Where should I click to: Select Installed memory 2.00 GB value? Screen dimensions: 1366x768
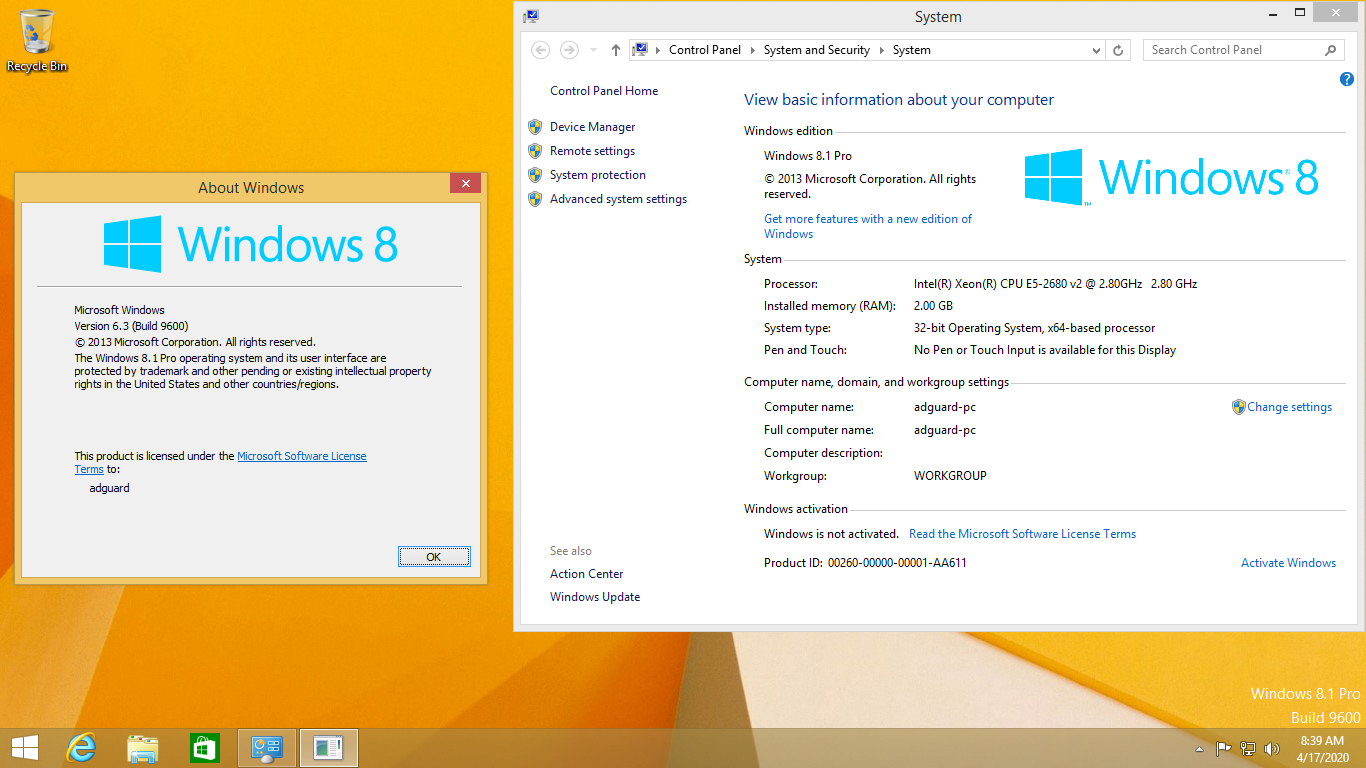[x=933, y=306]
